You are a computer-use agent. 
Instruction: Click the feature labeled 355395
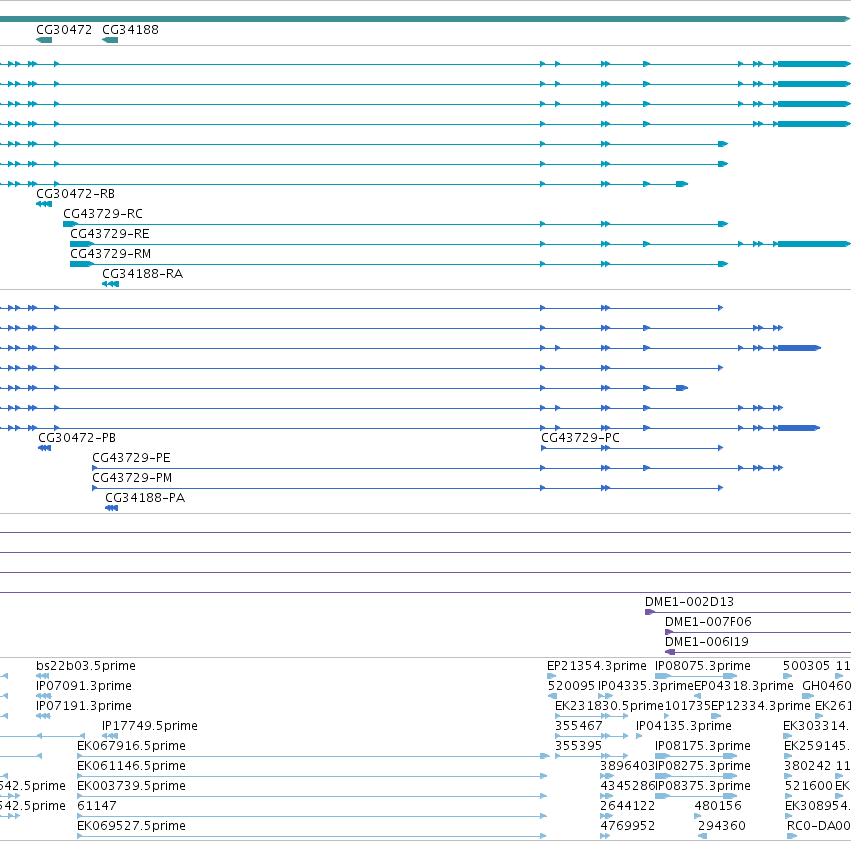579,746
